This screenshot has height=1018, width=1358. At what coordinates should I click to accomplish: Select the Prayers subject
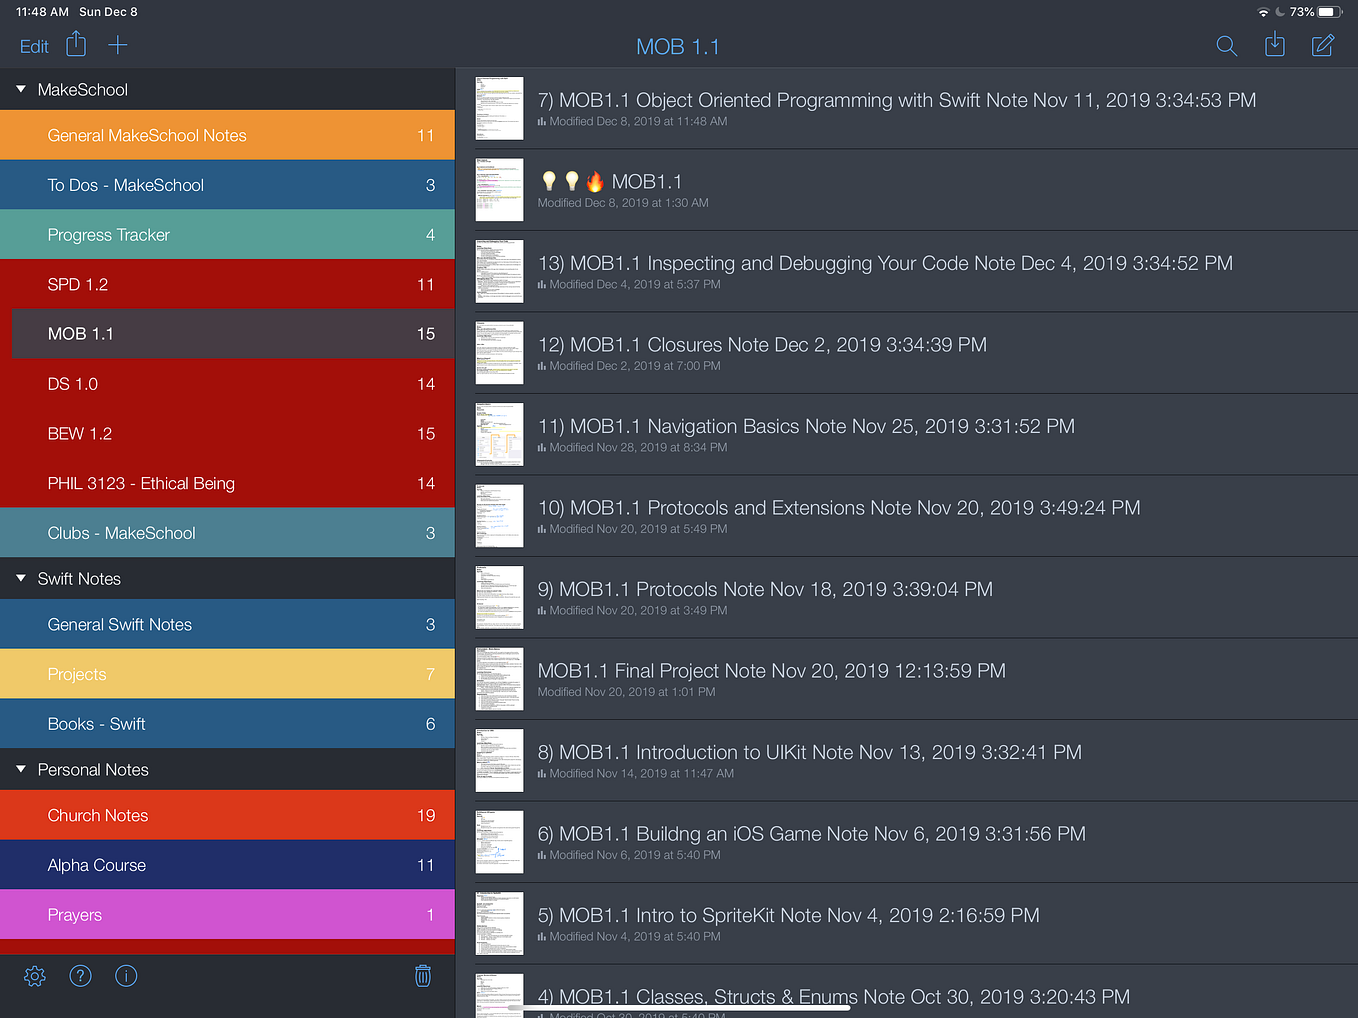pos(227,915)
